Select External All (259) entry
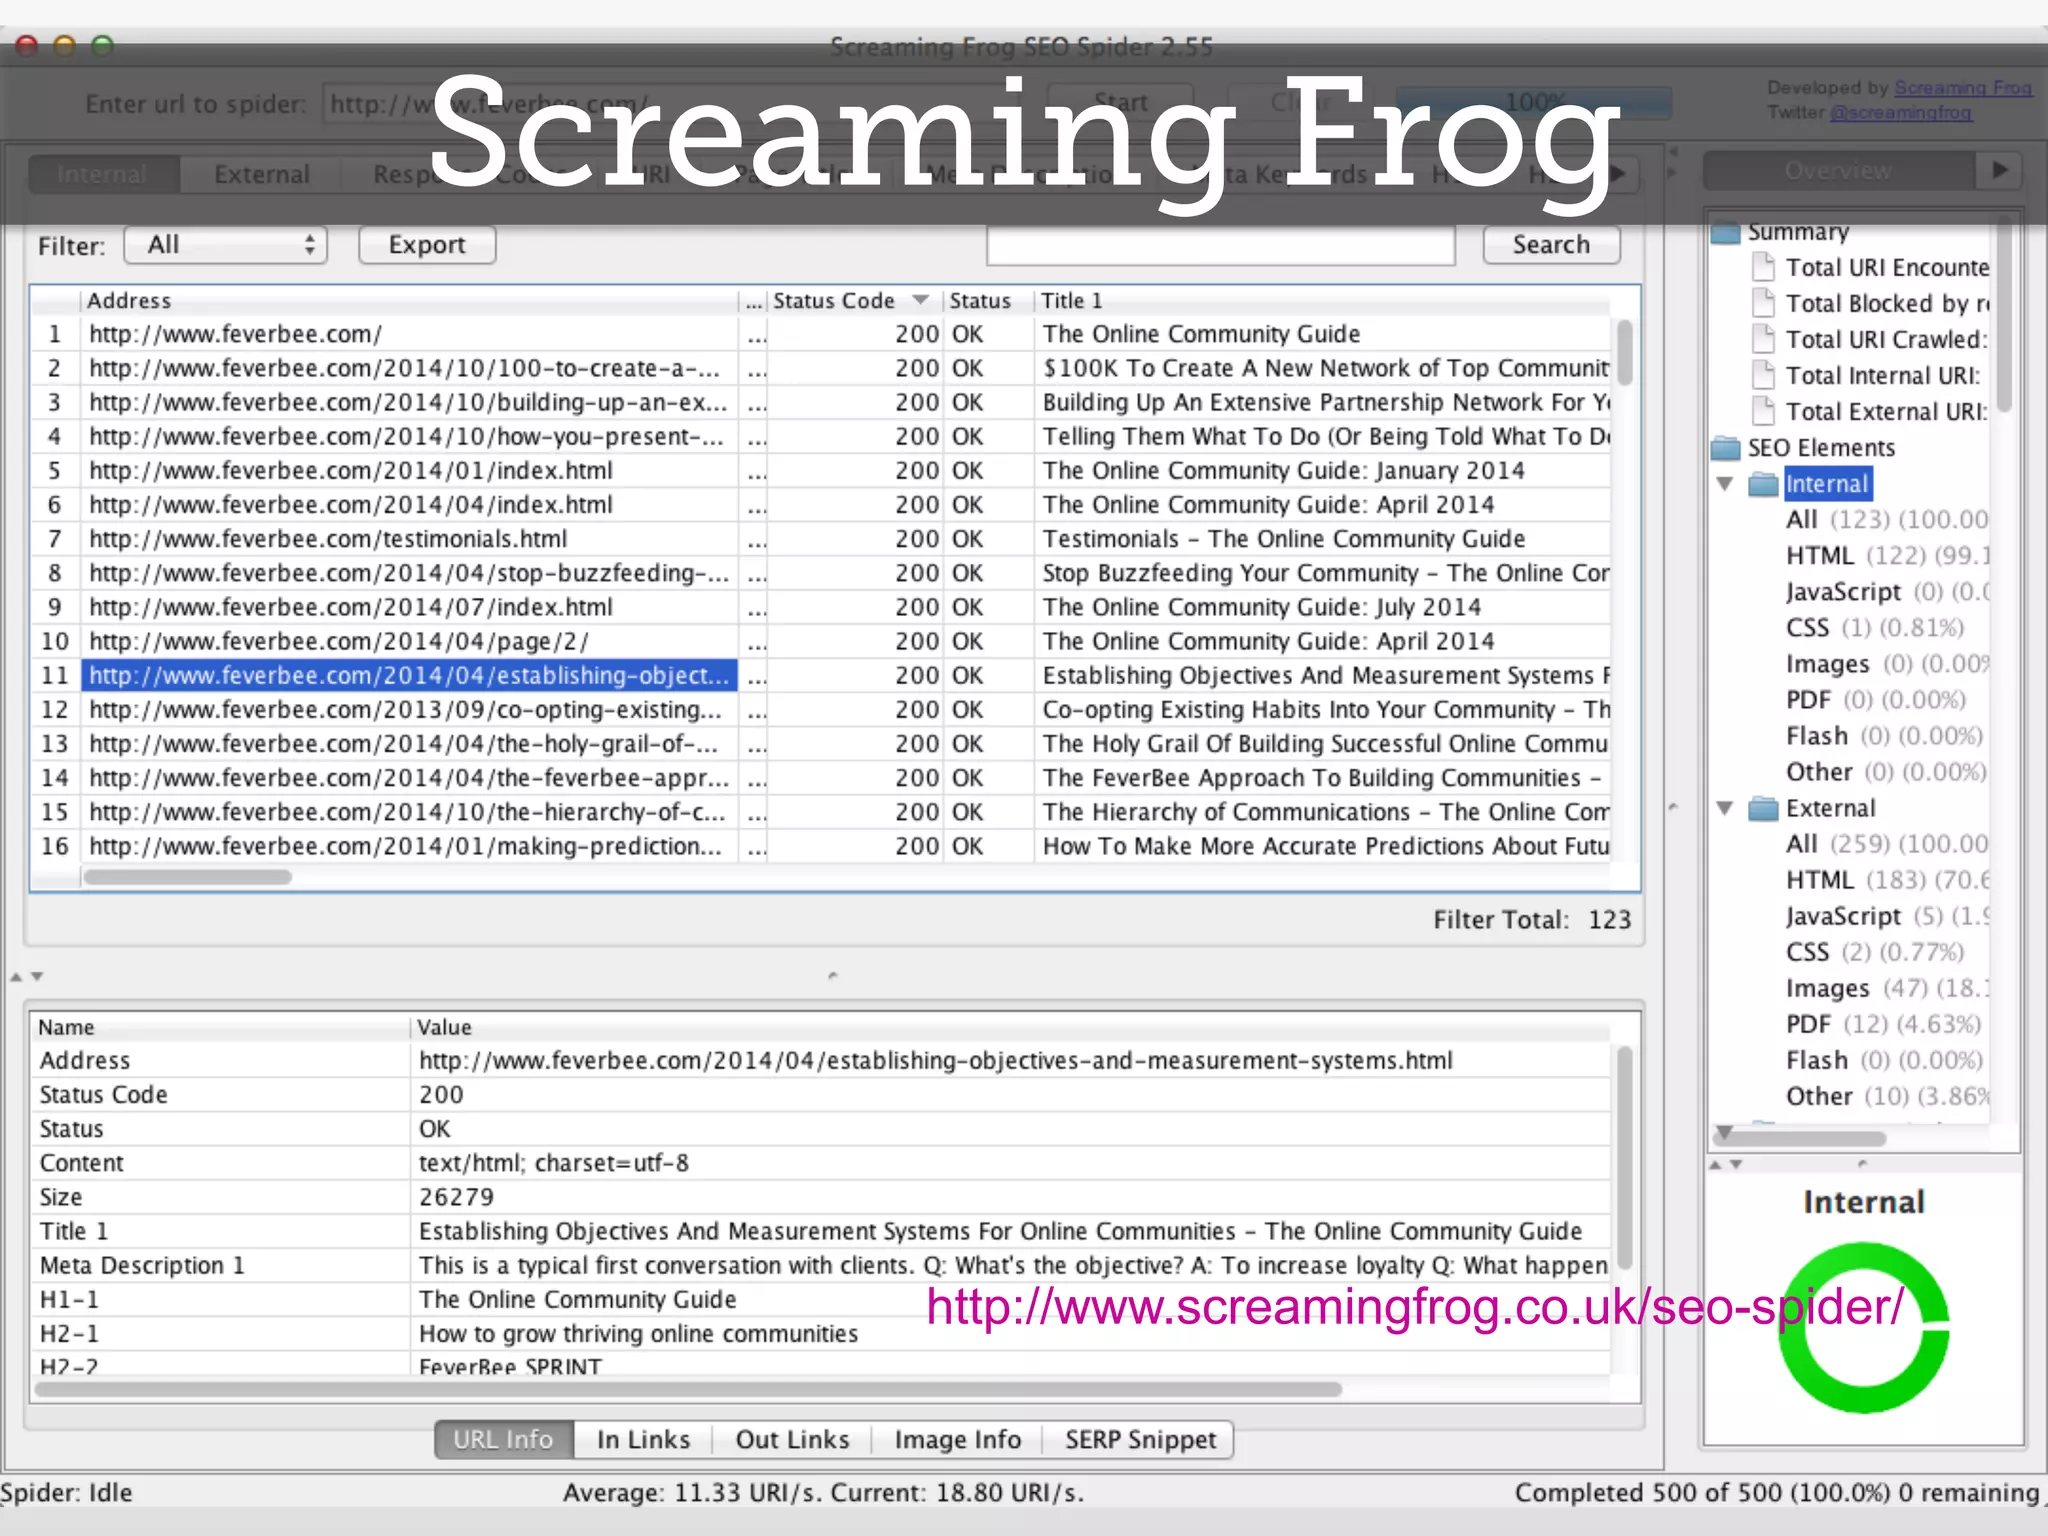 (1887, 844)
